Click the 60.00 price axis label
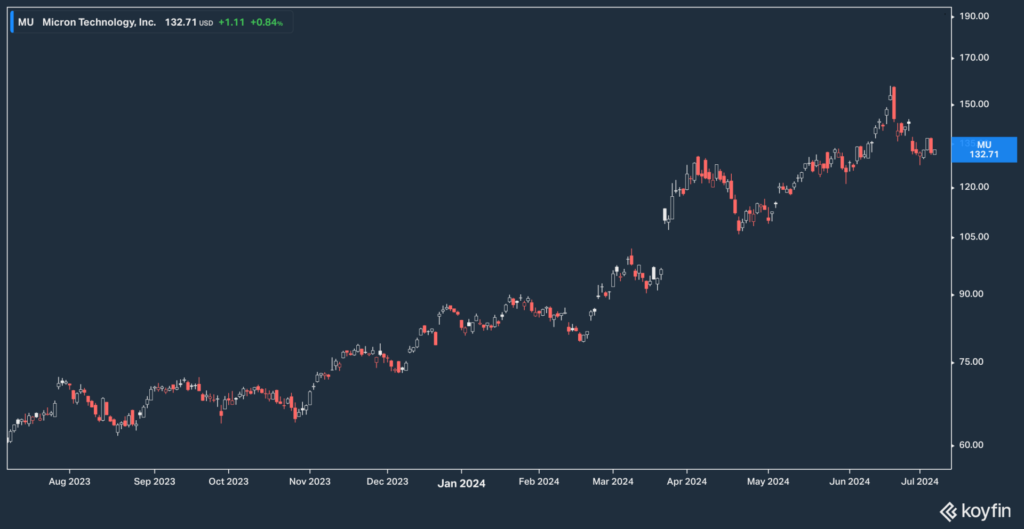 [974, 445]
